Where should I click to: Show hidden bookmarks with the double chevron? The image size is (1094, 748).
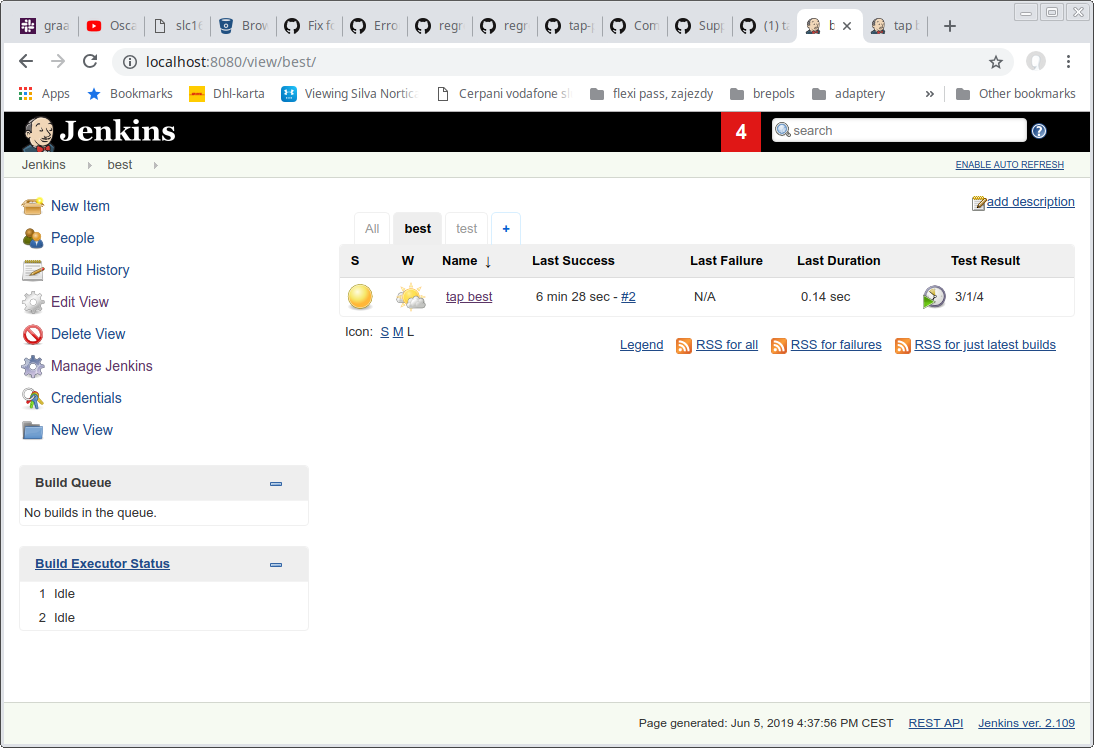pos(929,94)
